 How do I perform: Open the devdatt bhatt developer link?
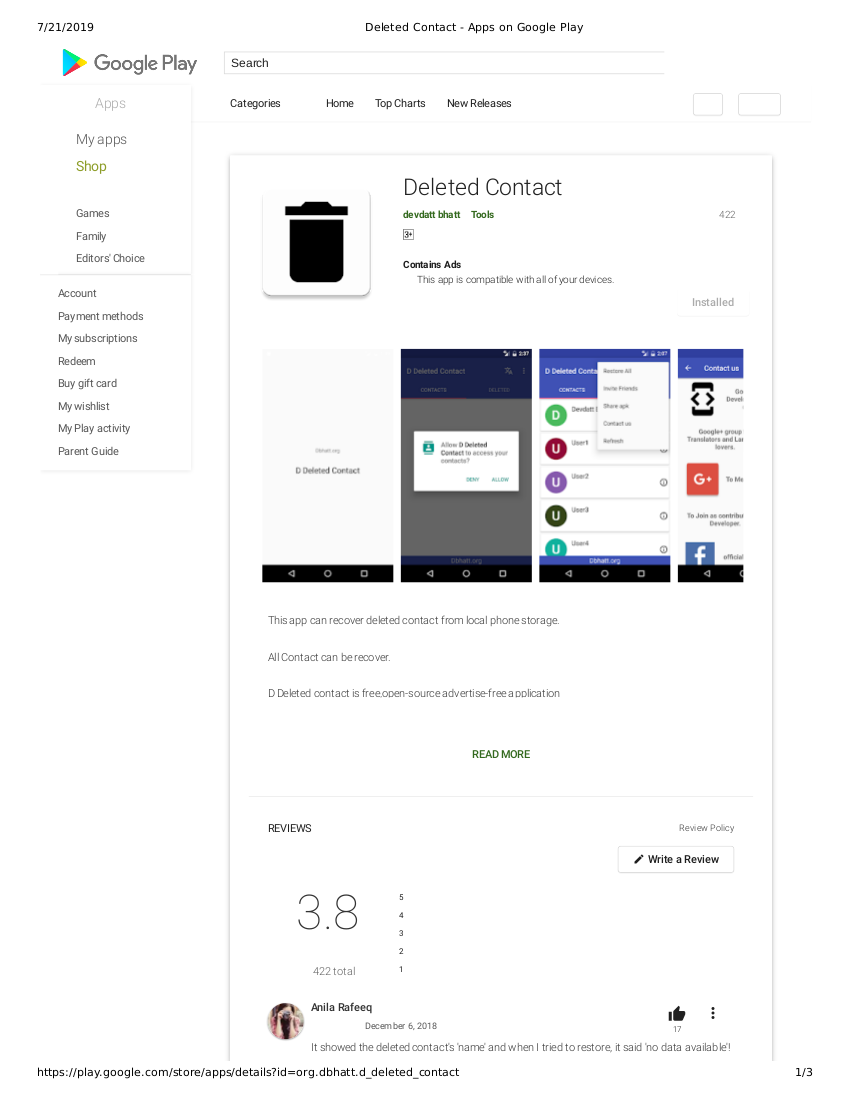click(431, 215)
